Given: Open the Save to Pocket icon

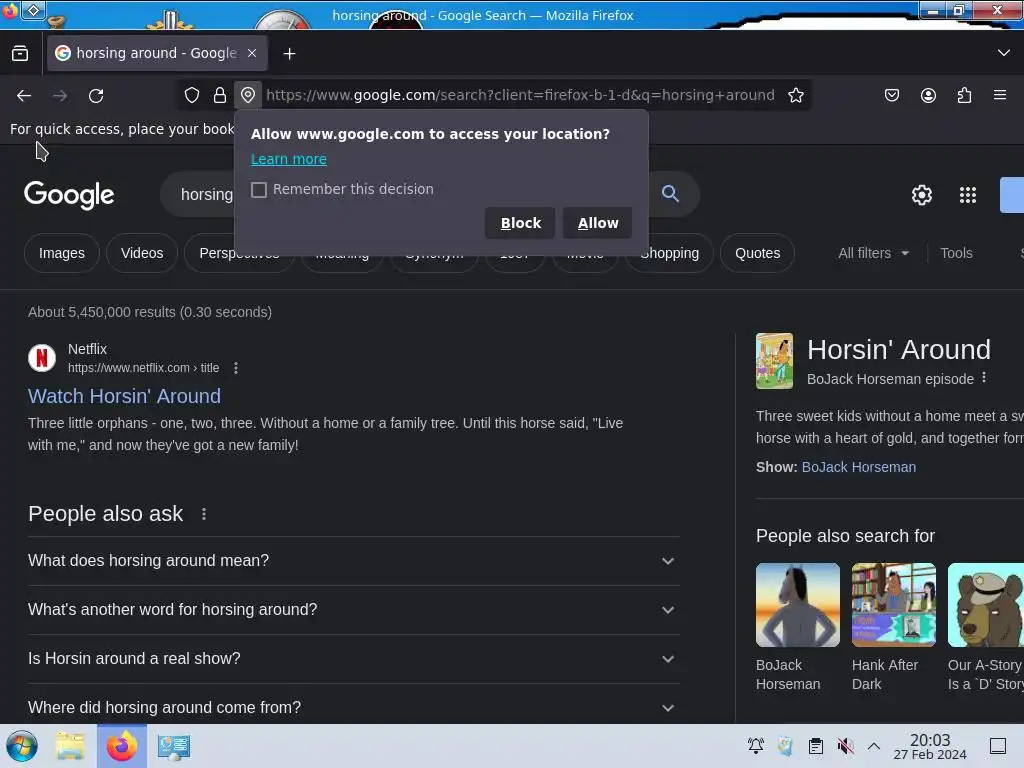Looking at the screenshot, I should (x=891, y=95).
